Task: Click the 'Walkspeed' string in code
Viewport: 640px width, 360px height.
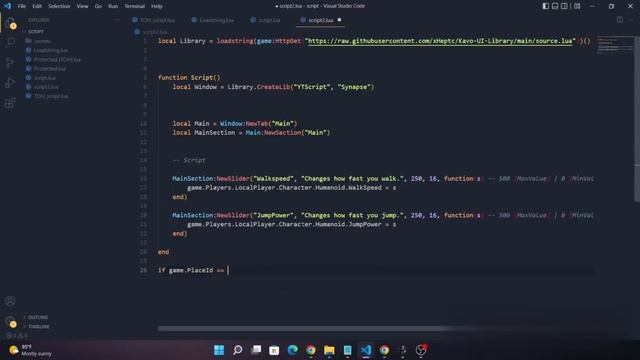Action: (273, 178)
